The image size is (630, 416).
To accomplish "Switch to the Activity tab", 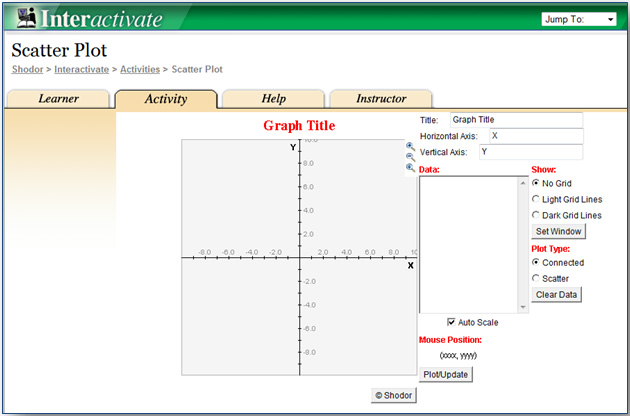I will (166, 99).
